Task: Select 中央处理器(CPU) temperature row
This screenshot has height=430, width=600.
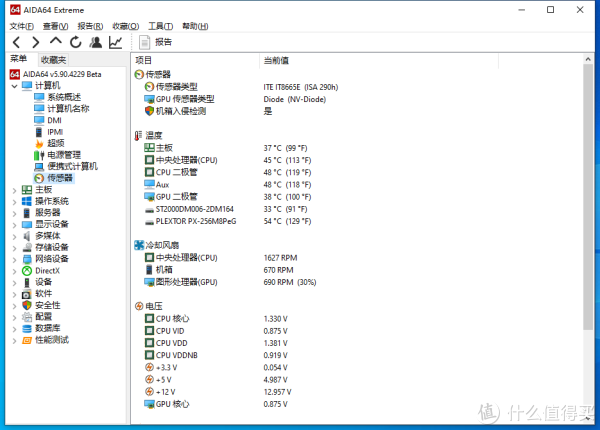Action: pyautogui.click(x=228, y=160)
